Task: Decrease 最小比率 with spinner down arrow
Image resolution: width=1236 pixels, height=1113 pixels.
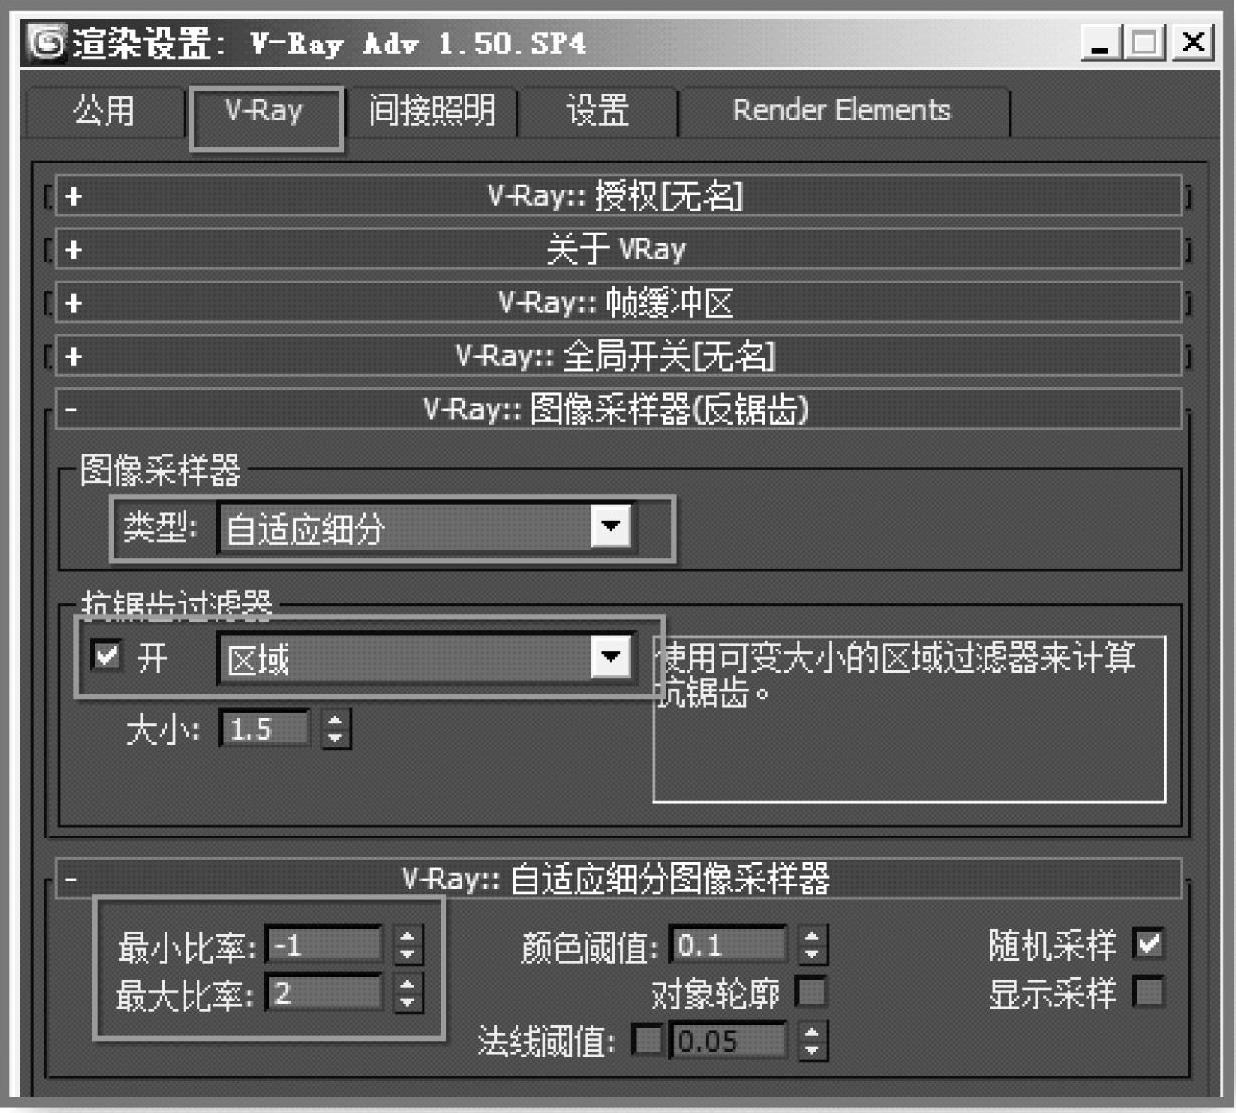Action: 407,955
